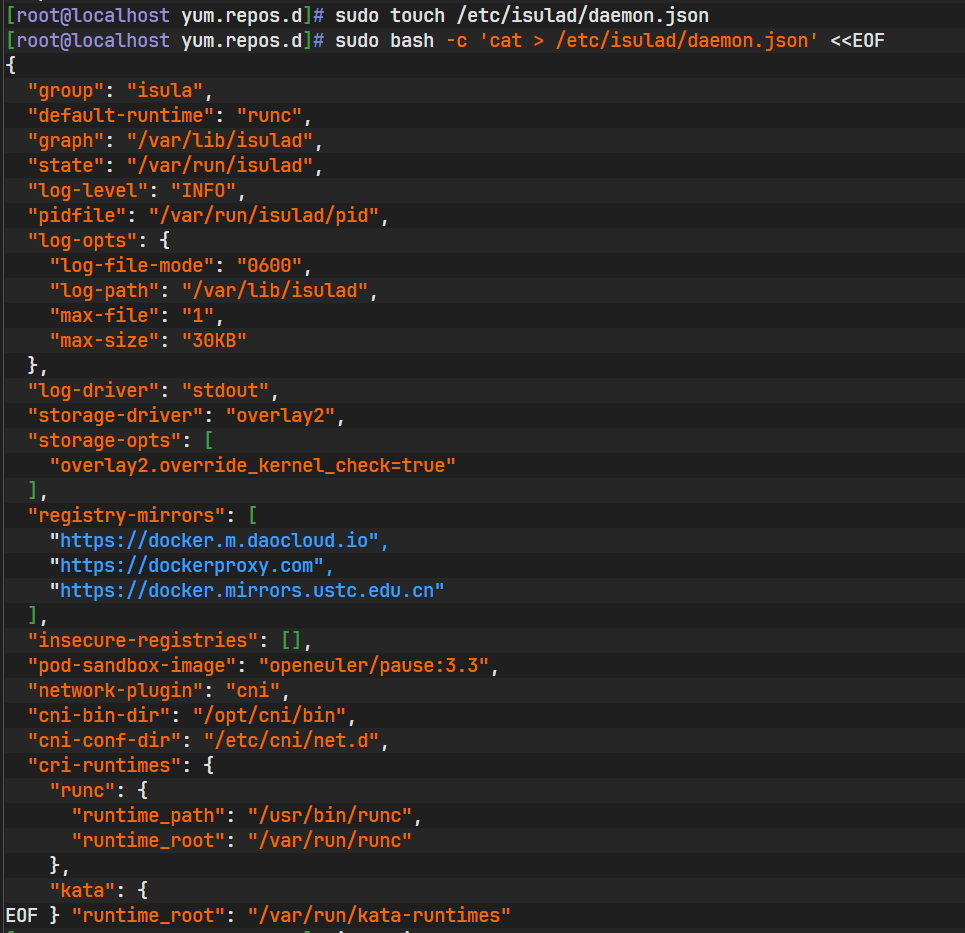The width and height of the screenshot is (965, 933).
Task: Click the "log-path" key
Action: 104,290
